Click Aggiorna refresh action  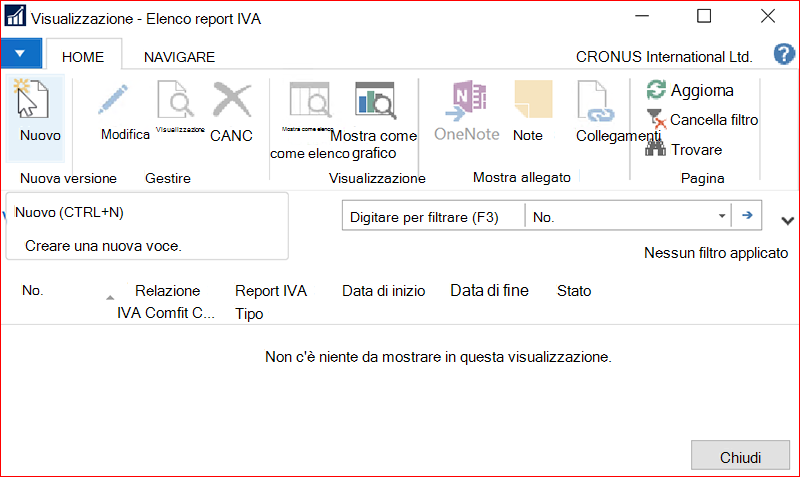(x=690, y=90)
